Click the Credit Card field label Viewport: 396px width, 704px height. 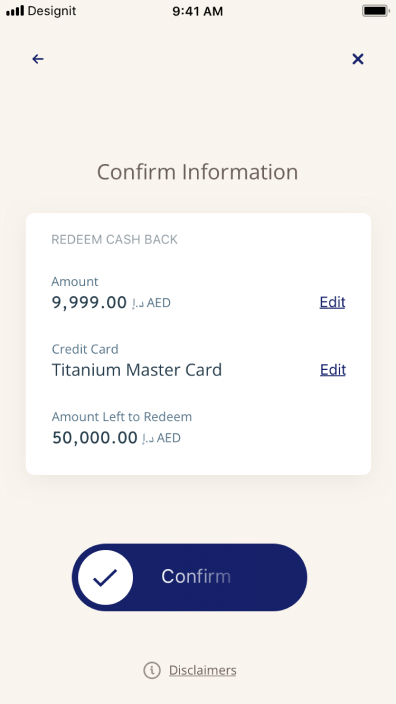[x=85, y=349]
